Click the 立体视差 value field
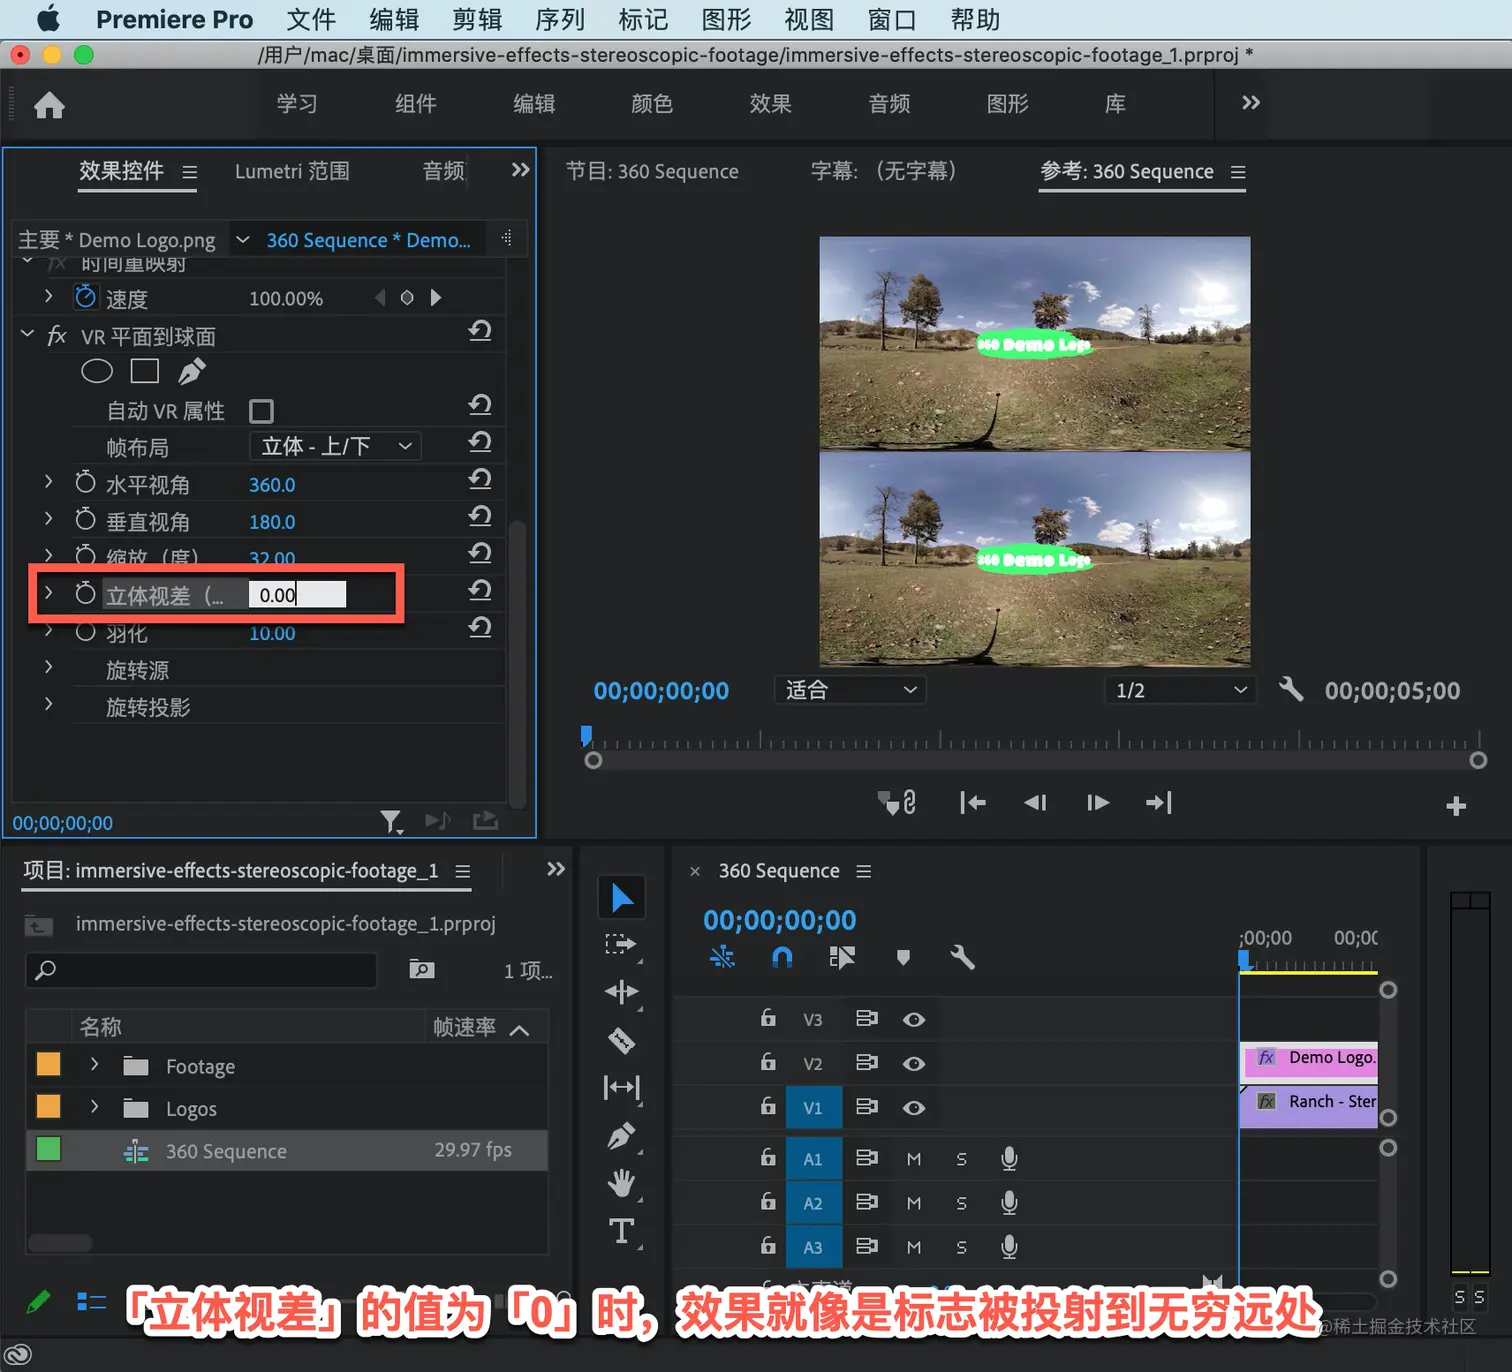Viewport: 1512px width, 1372px height. (297, 595)
